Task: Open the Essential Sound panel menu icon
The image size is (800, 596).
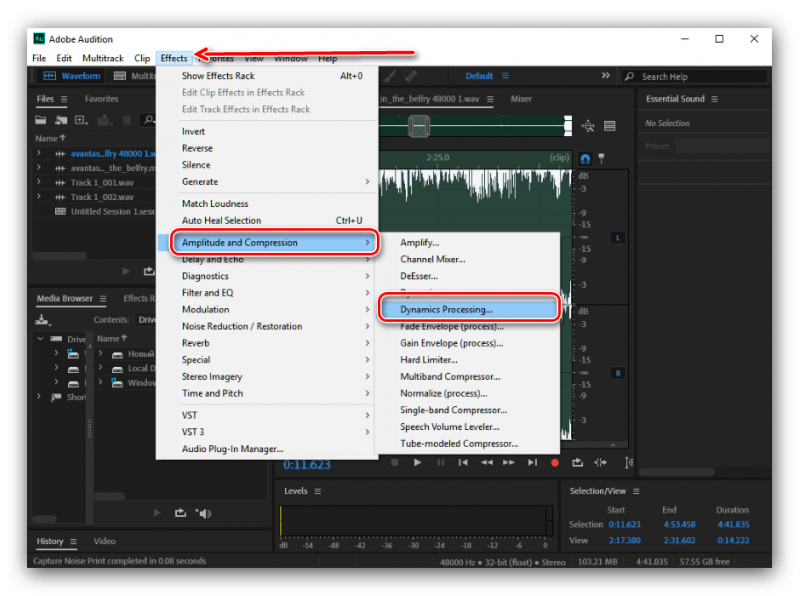Action: click(715, 99)
